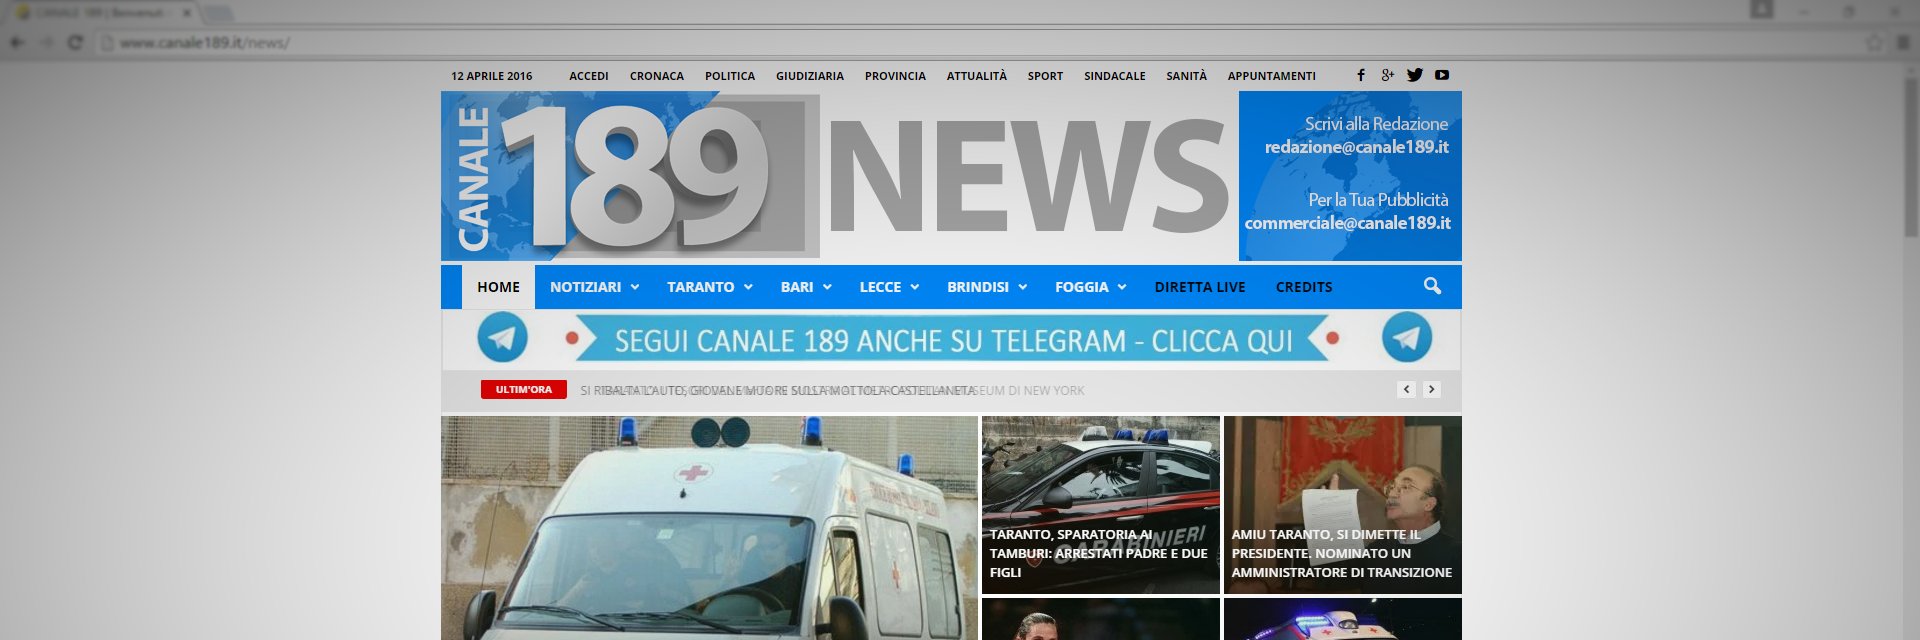Open the SPORT section
1920x640 pixels.
[1045, 76]
